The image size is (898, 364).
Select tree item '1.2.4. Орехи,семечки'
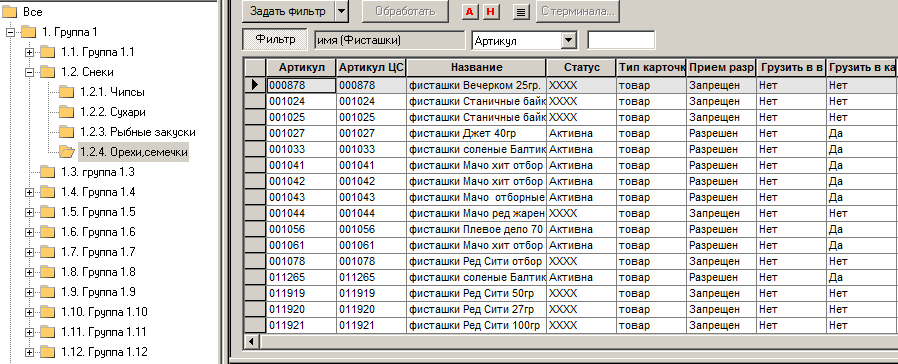134,152
